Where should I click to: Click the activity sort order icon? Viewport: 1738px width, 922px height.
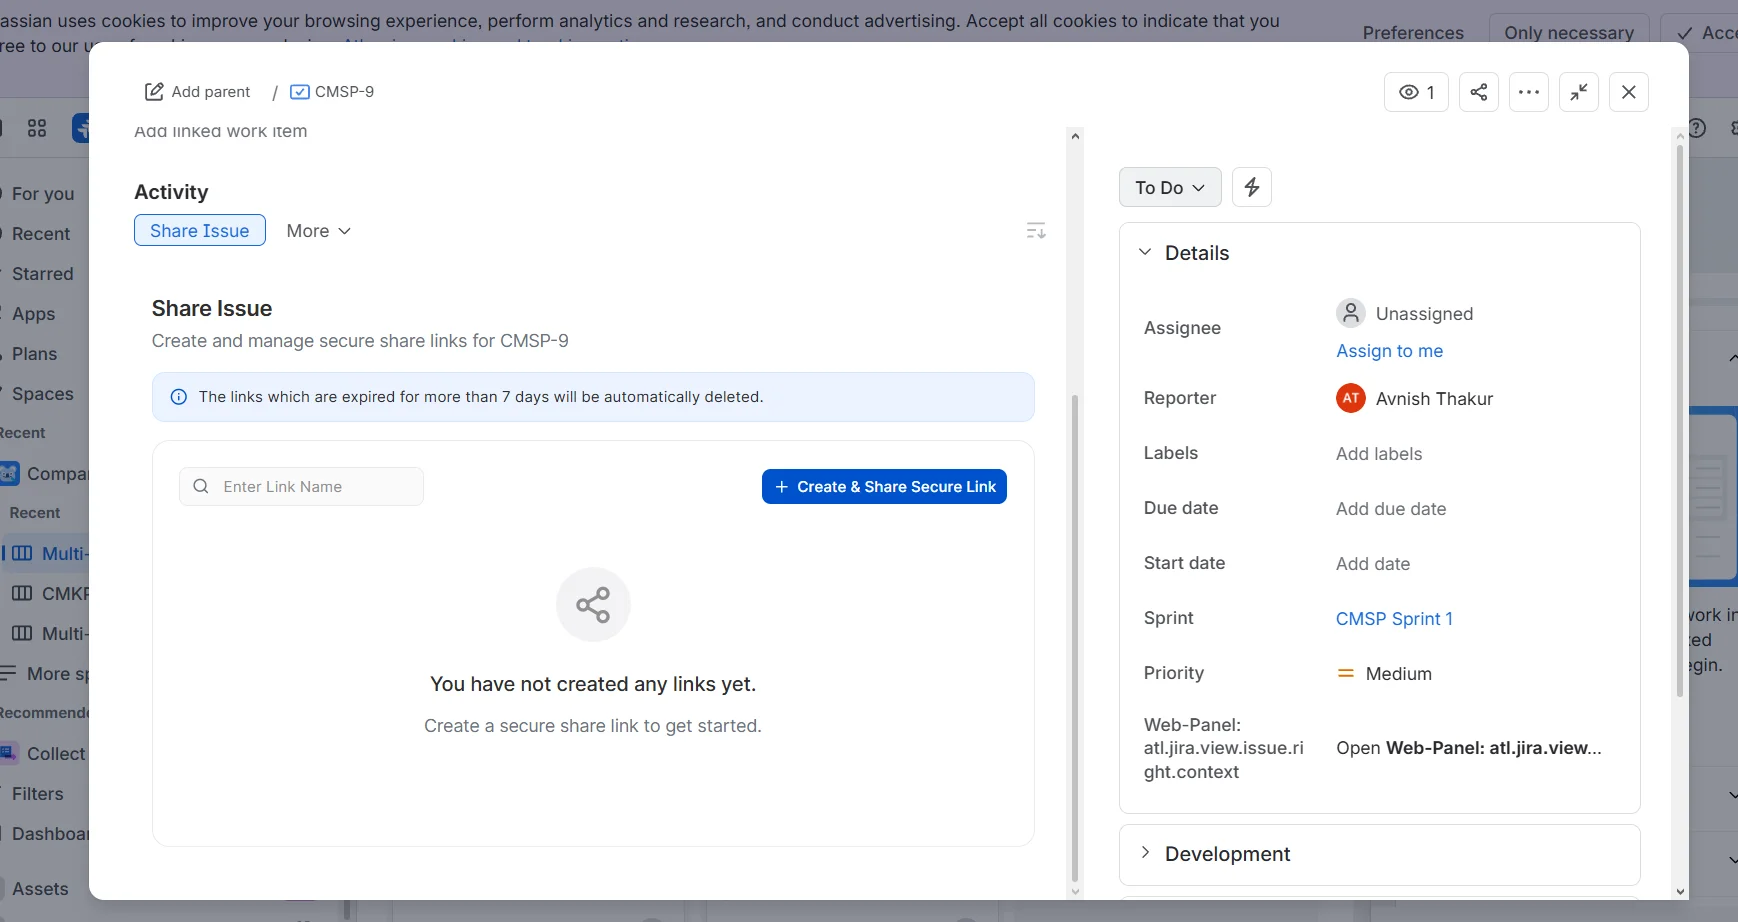[1036, 231]
